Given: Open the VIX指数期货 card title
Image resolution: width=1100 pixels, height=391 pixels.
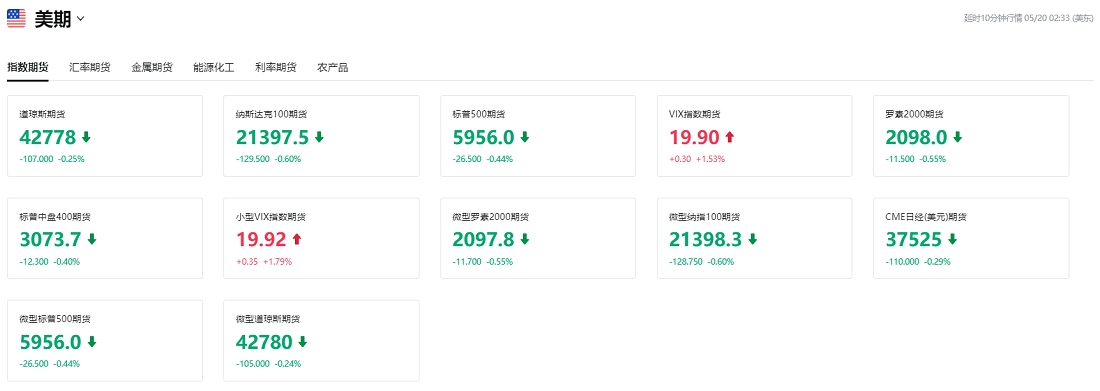Looking at the screenshot, I should (695, 114).
